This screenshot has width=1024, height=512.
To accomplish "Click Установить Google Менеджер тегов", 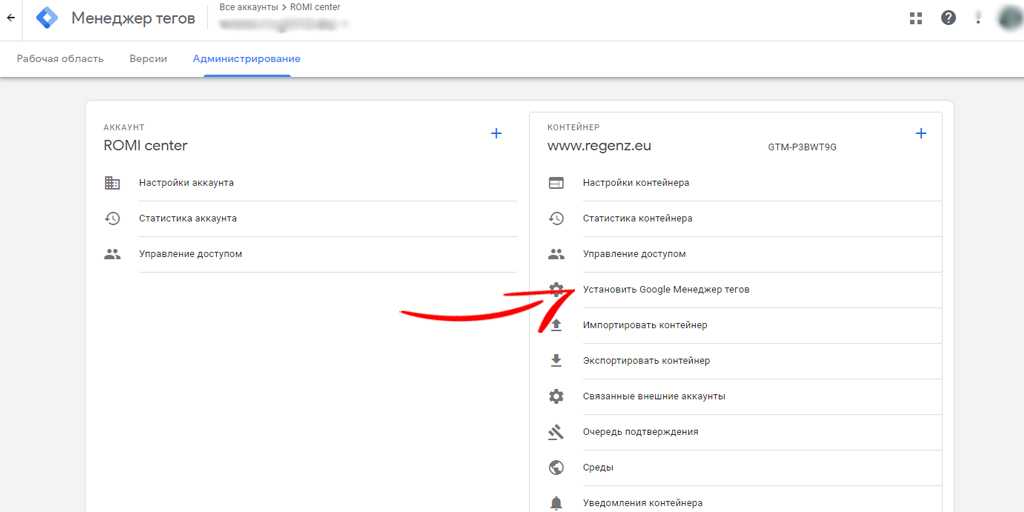I will (666, 290).
